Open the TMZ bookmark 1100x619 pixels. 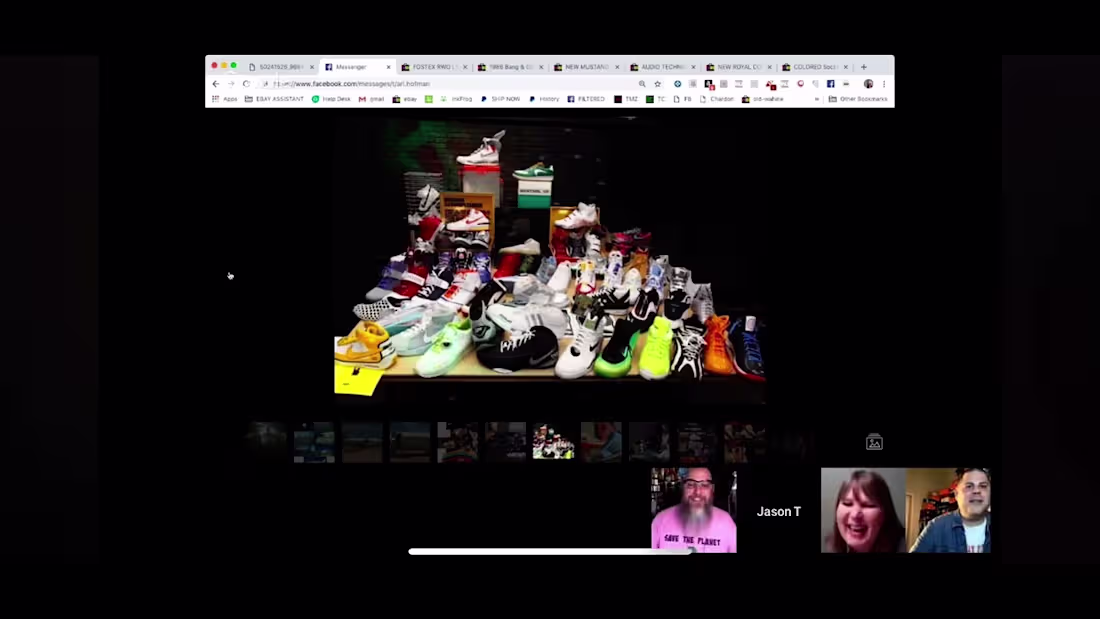click(626, 99)
